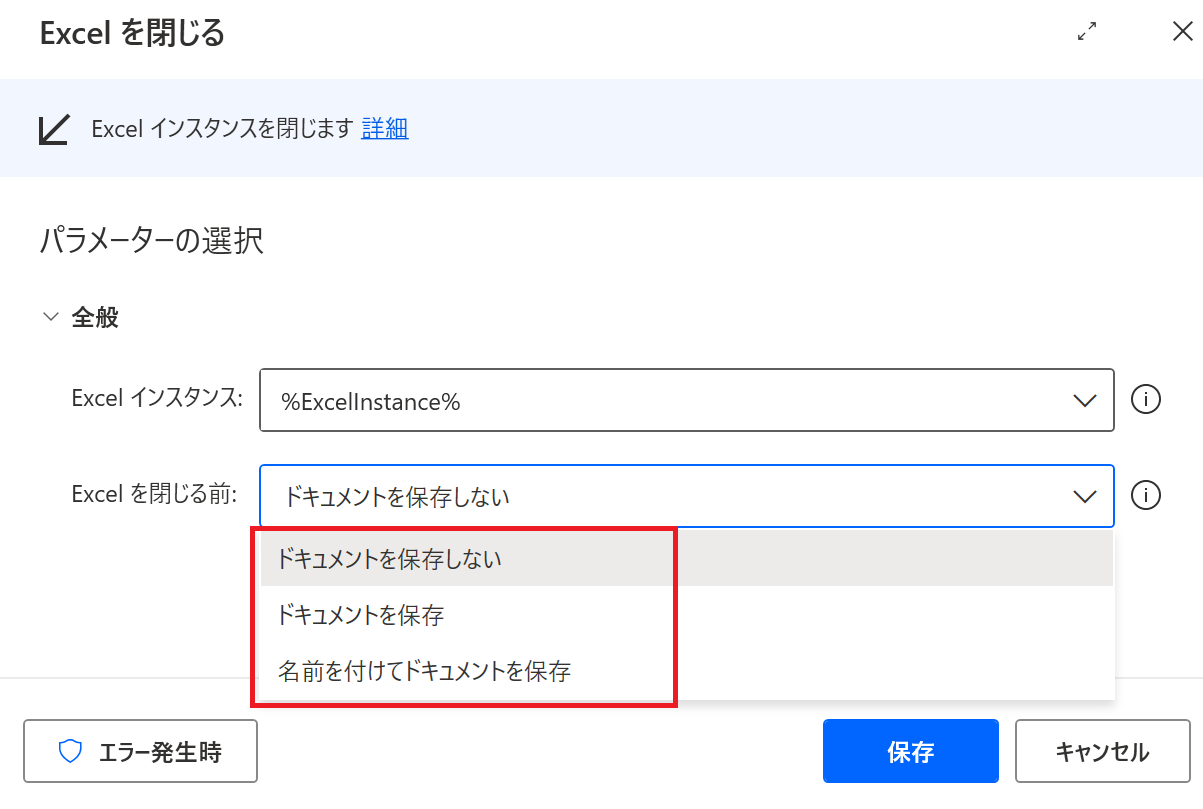
Task: Choose the ドキュメントを保存 option
Action: pyautogui.click(x=362, y=615)
